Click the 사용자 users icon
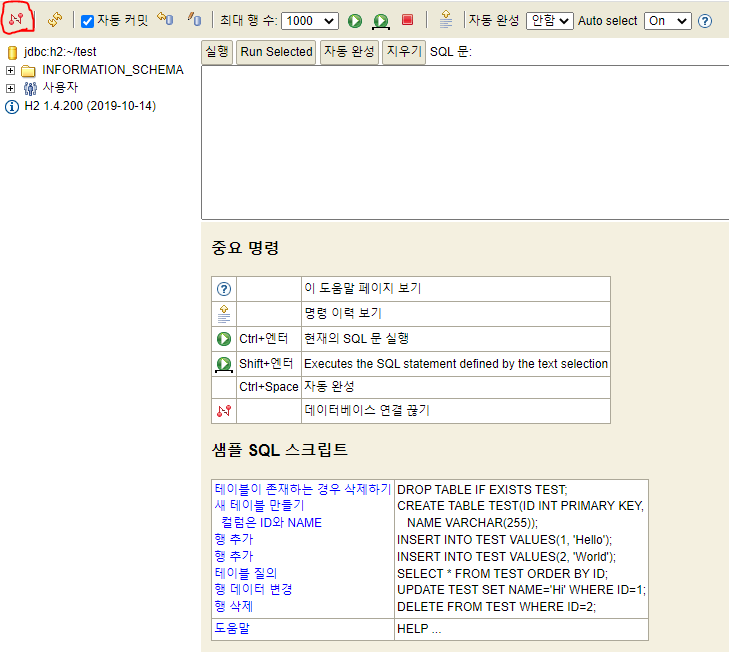 click(x=30, y=88)
